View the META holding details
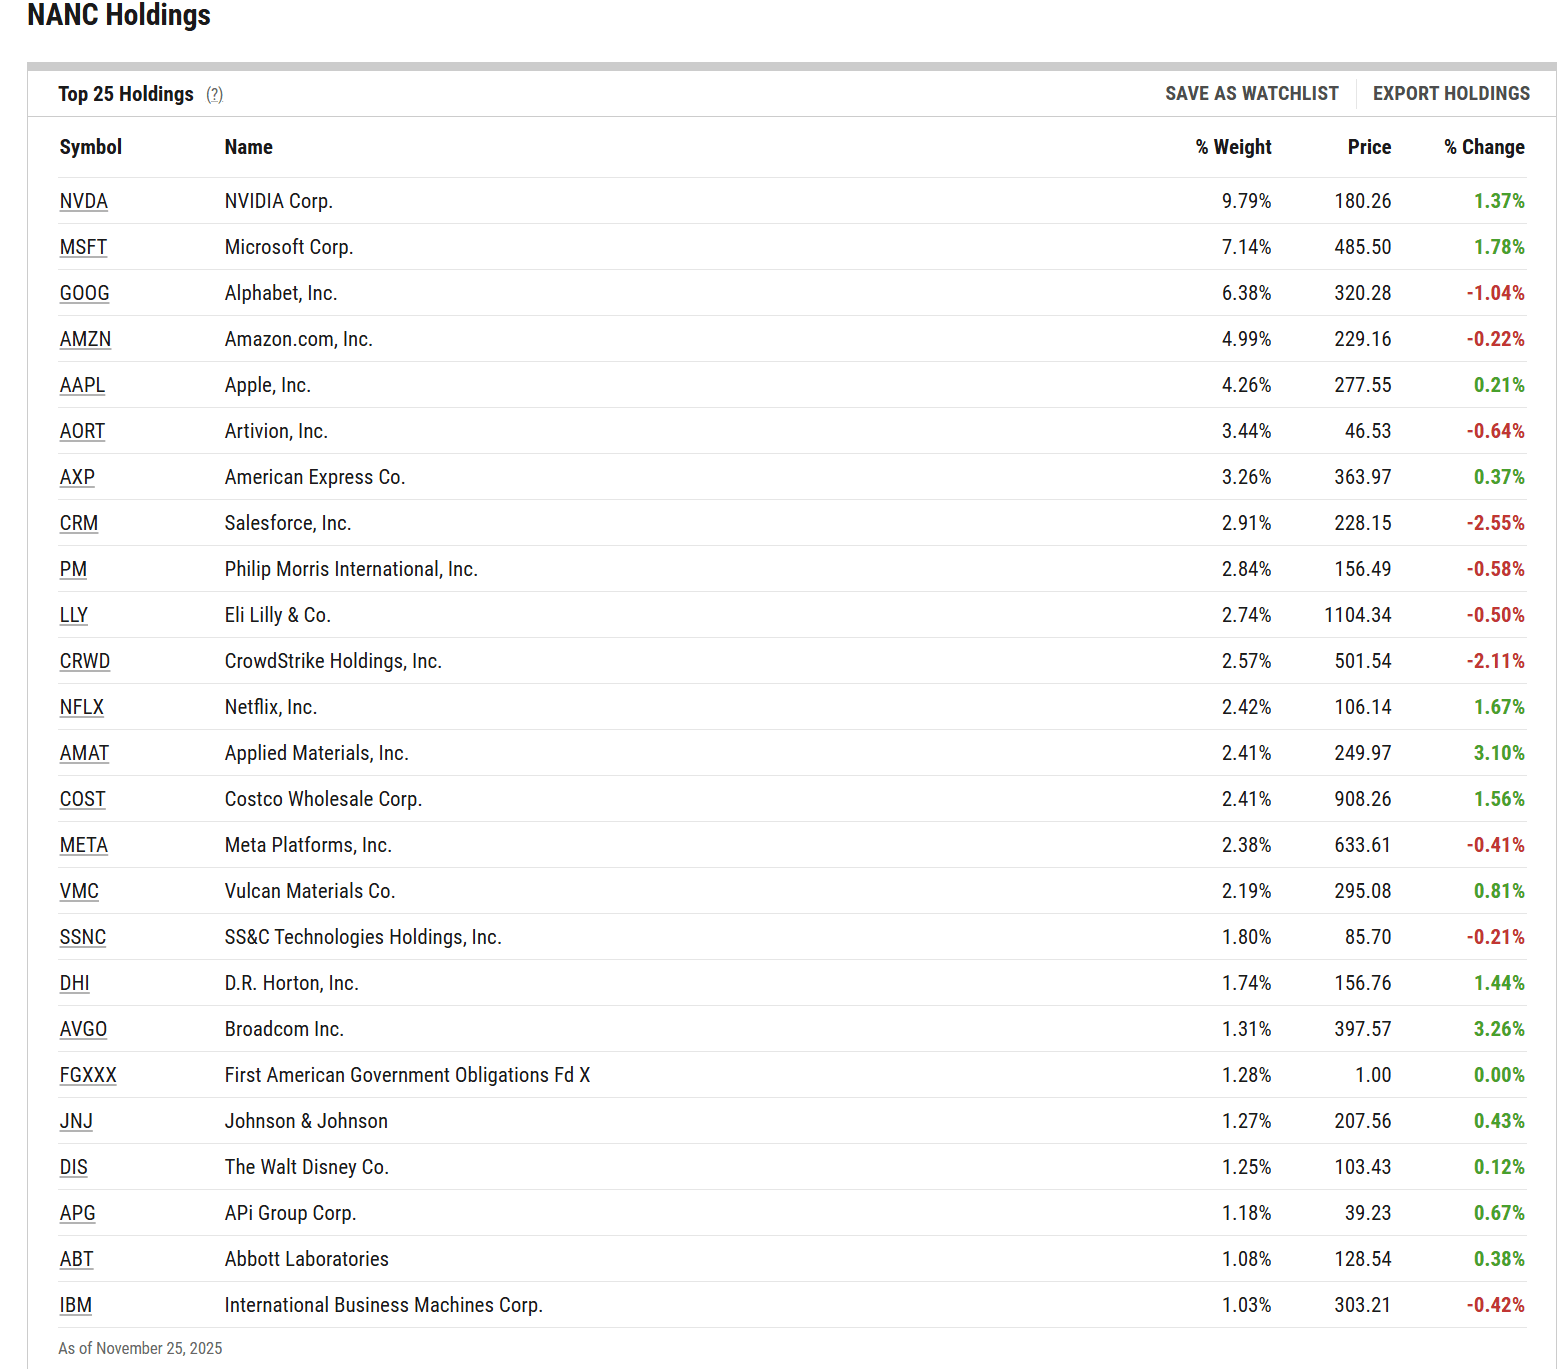This screenshot has width=1561, height=1369. pos(83,845)
